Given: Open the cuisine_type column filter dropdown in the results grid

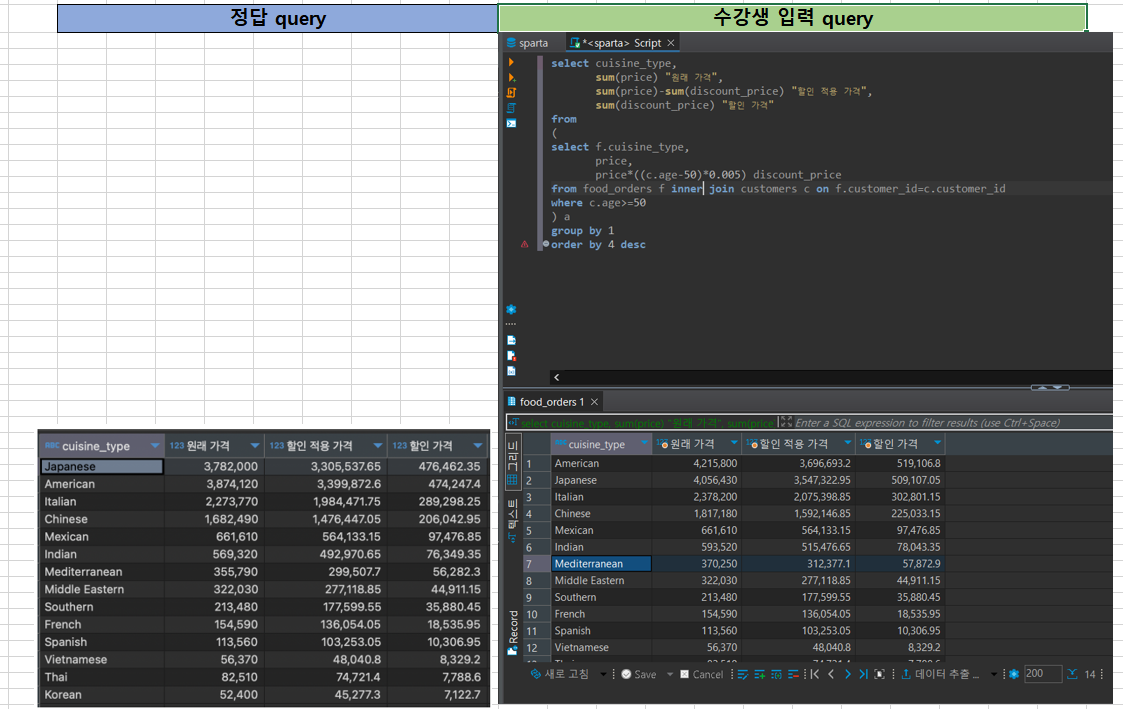Looking at the screenshot, I should tap(645, 443).
